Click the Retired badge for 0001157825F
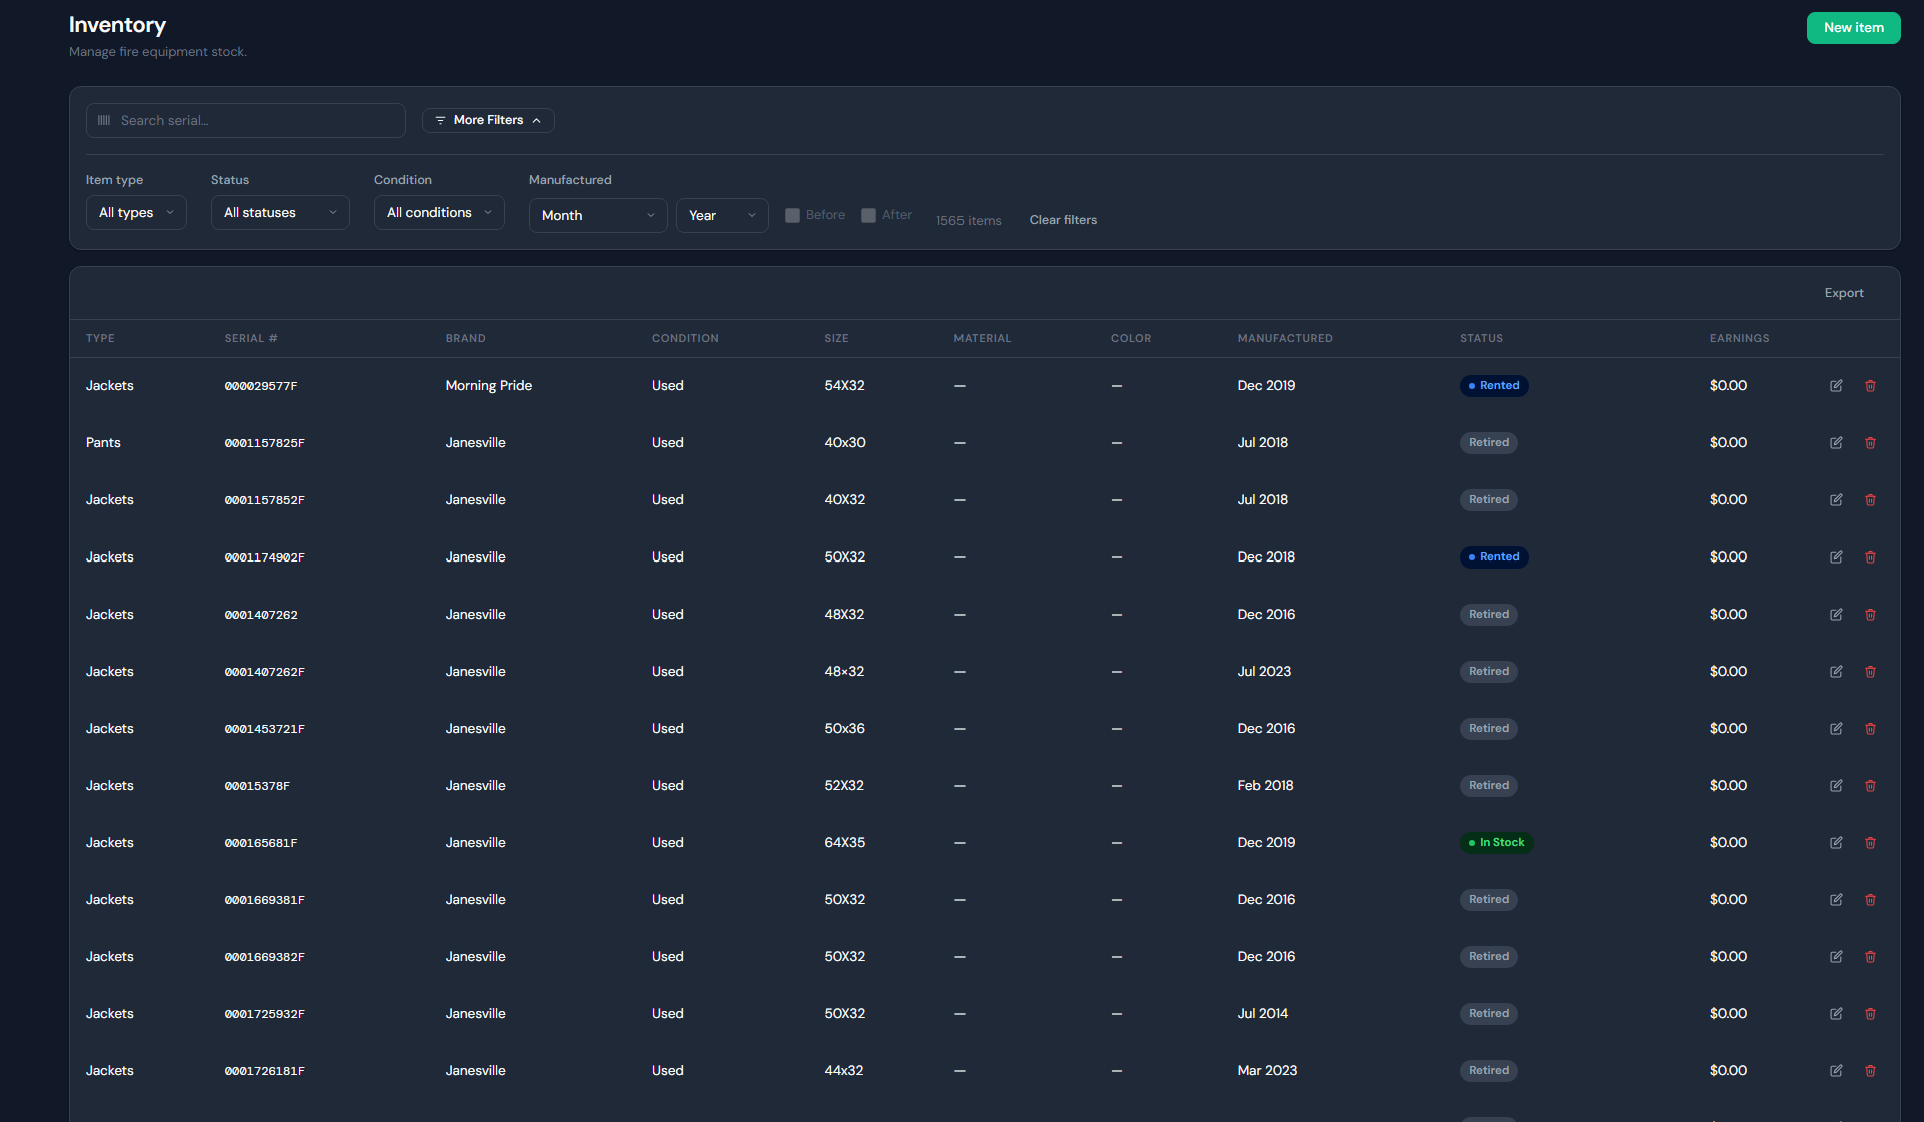 [1489, 443]
